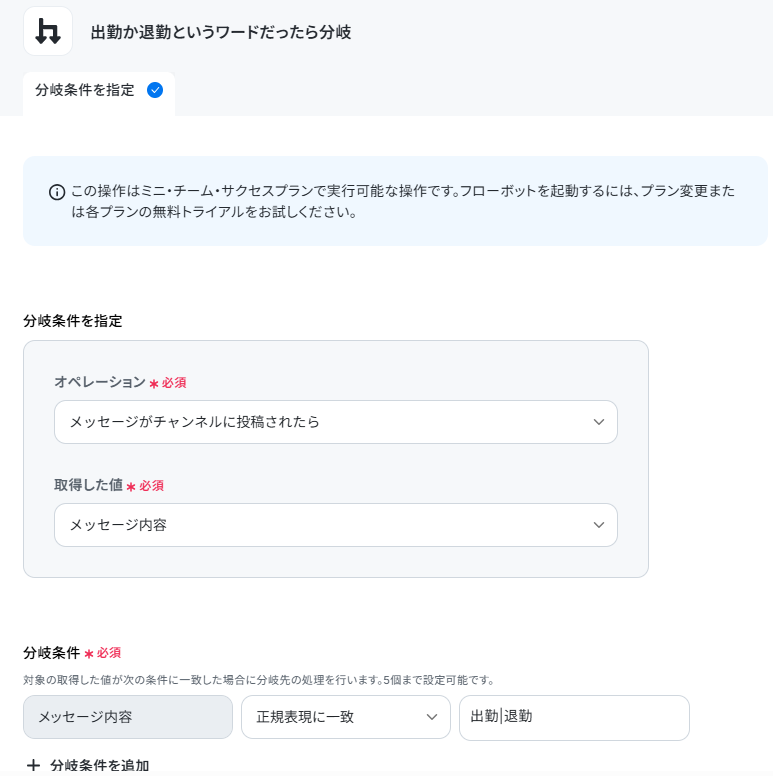Image resolution: width=773 pixels, height=776 pixels.
Task: Expand the 正規表現に一致 condition selector
Action: click(x=345, y=717)
